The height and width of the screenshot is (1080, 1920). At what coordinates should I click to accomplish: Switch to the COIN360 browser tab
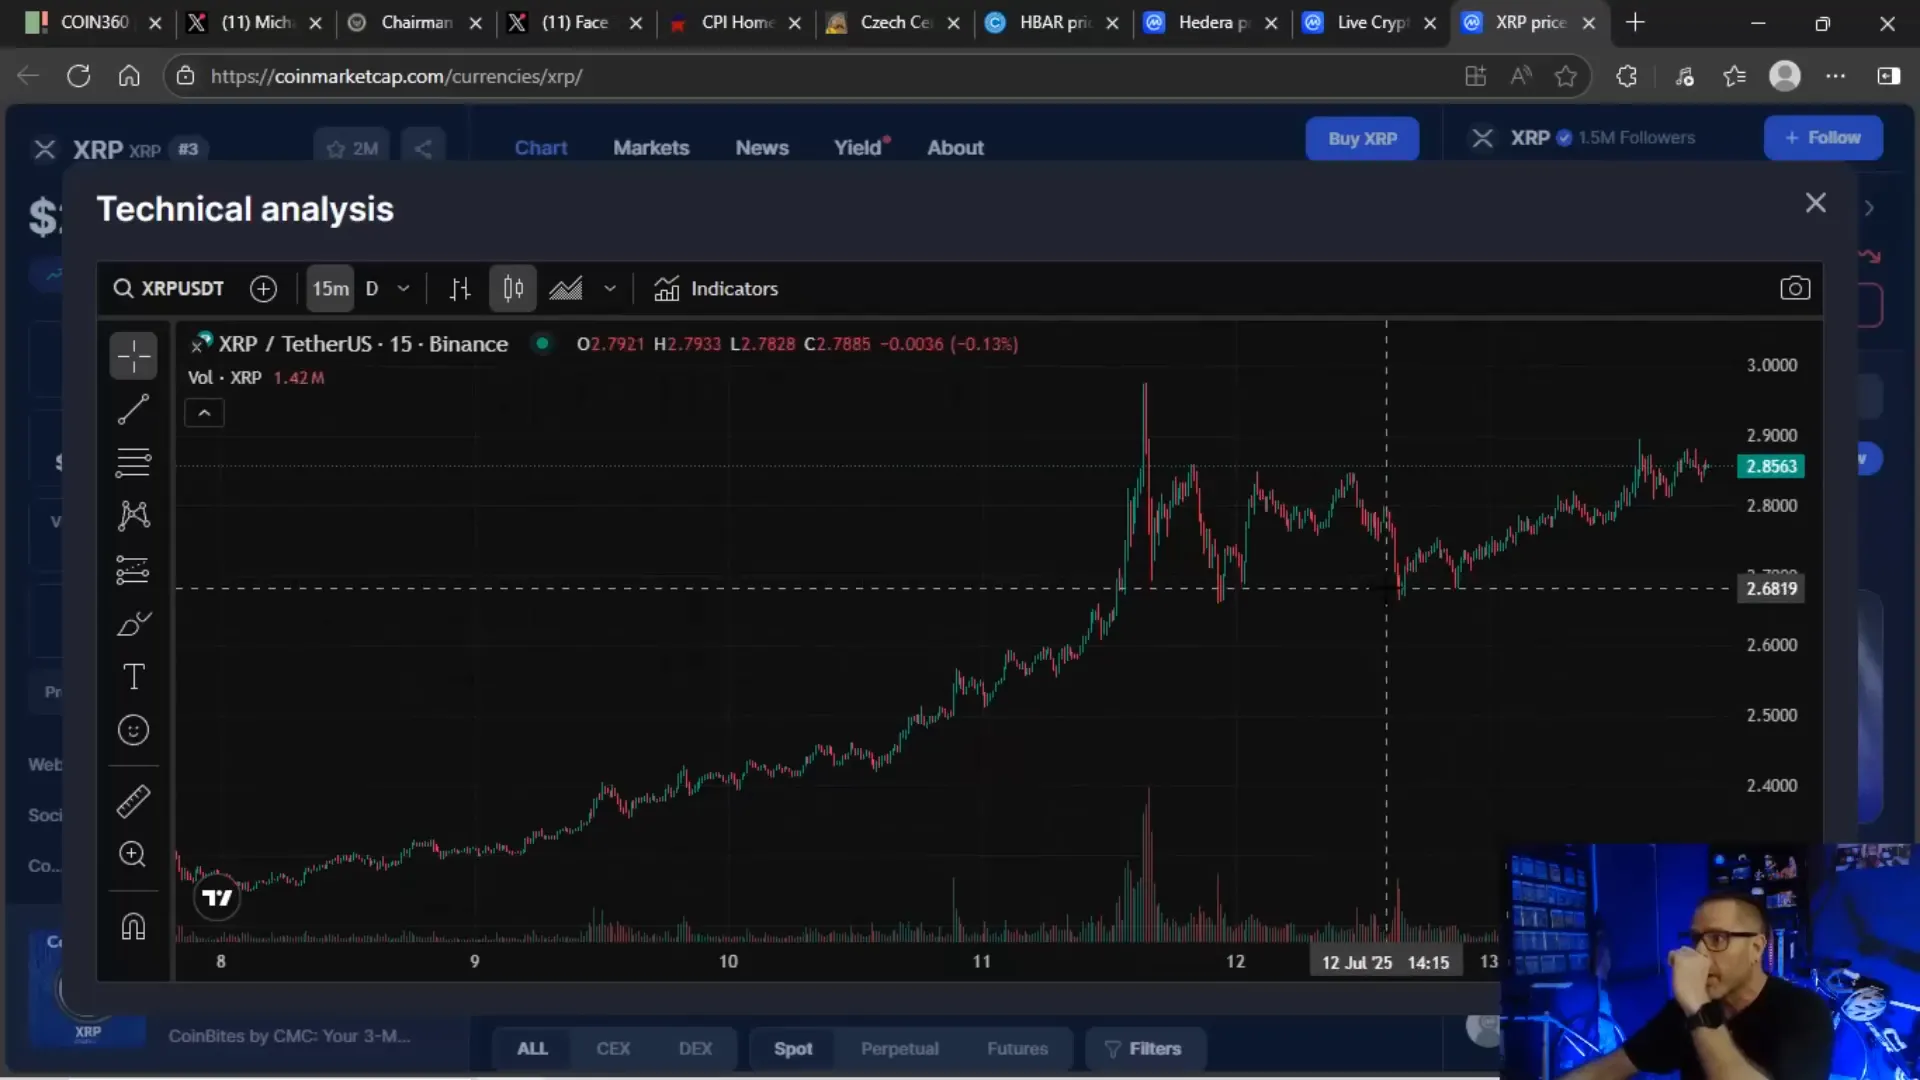[94, 22]
